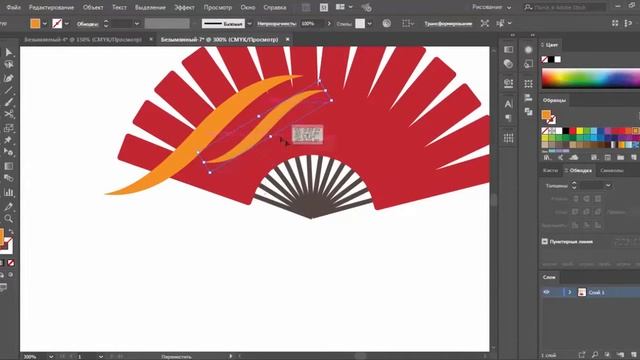640x360 pixels.
Task: Select the Scissors tool in toolbox
Action: (8, 115)
